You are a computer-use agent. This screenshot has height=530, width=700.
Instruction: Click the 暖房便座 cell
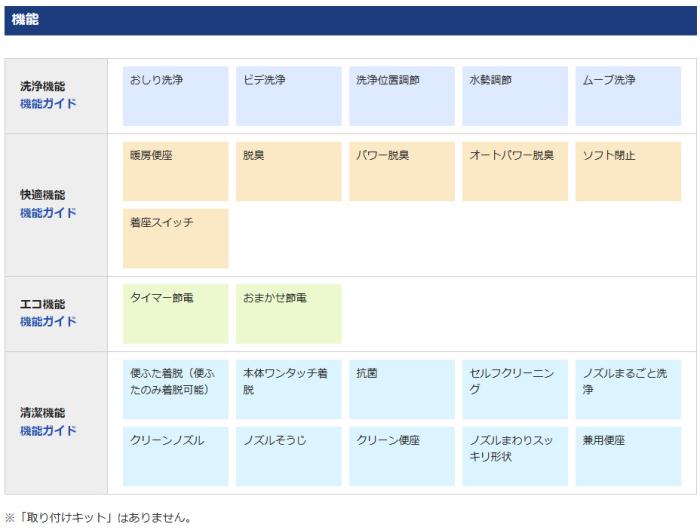(x=175, y=171)
